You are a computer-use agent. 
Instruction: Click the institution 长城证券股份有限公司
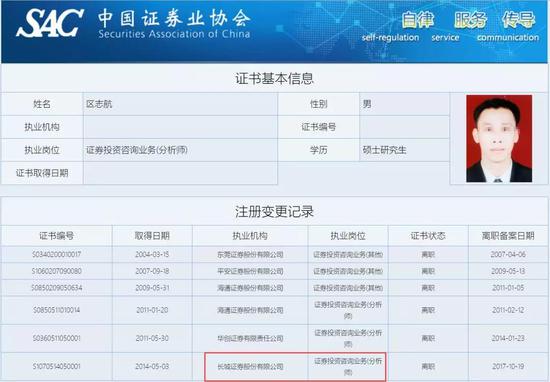pyautogui.click(x=250, y=367)
